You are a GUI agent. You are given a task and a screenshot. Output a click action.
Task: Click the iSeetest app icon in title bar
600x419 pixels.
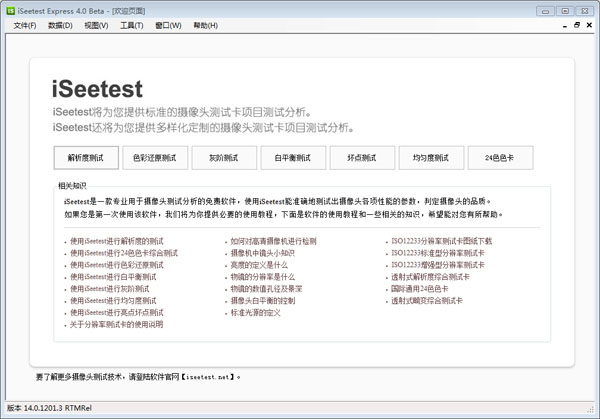(x=11, y=11)
